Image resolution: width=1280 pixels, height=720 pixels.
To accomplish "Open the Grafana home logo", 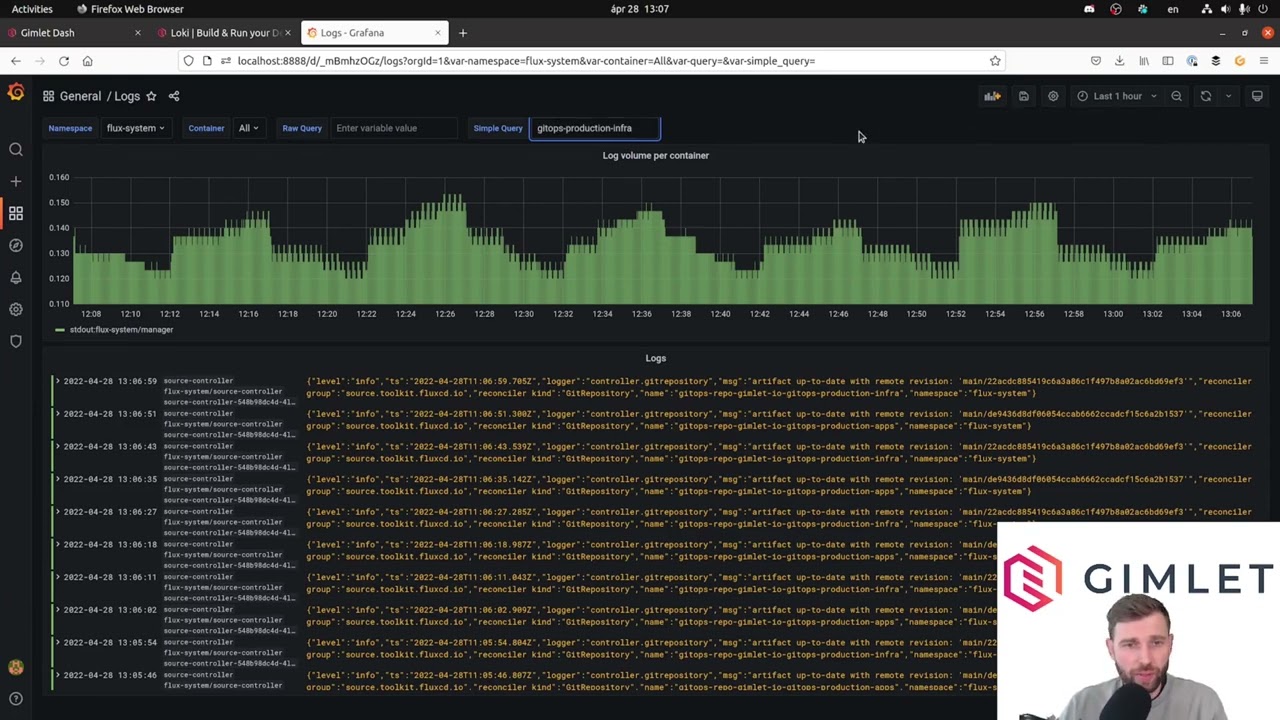I will pyautogui.click(x=16, y=93).
